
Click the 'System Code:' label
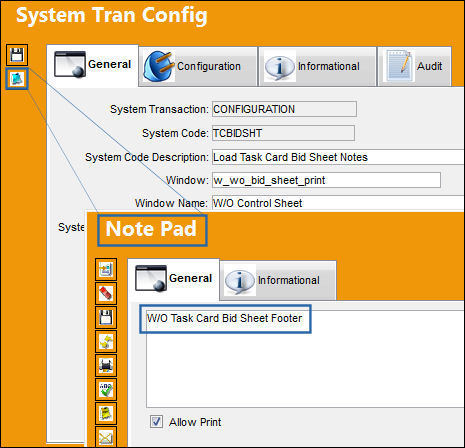pos(175,133)
